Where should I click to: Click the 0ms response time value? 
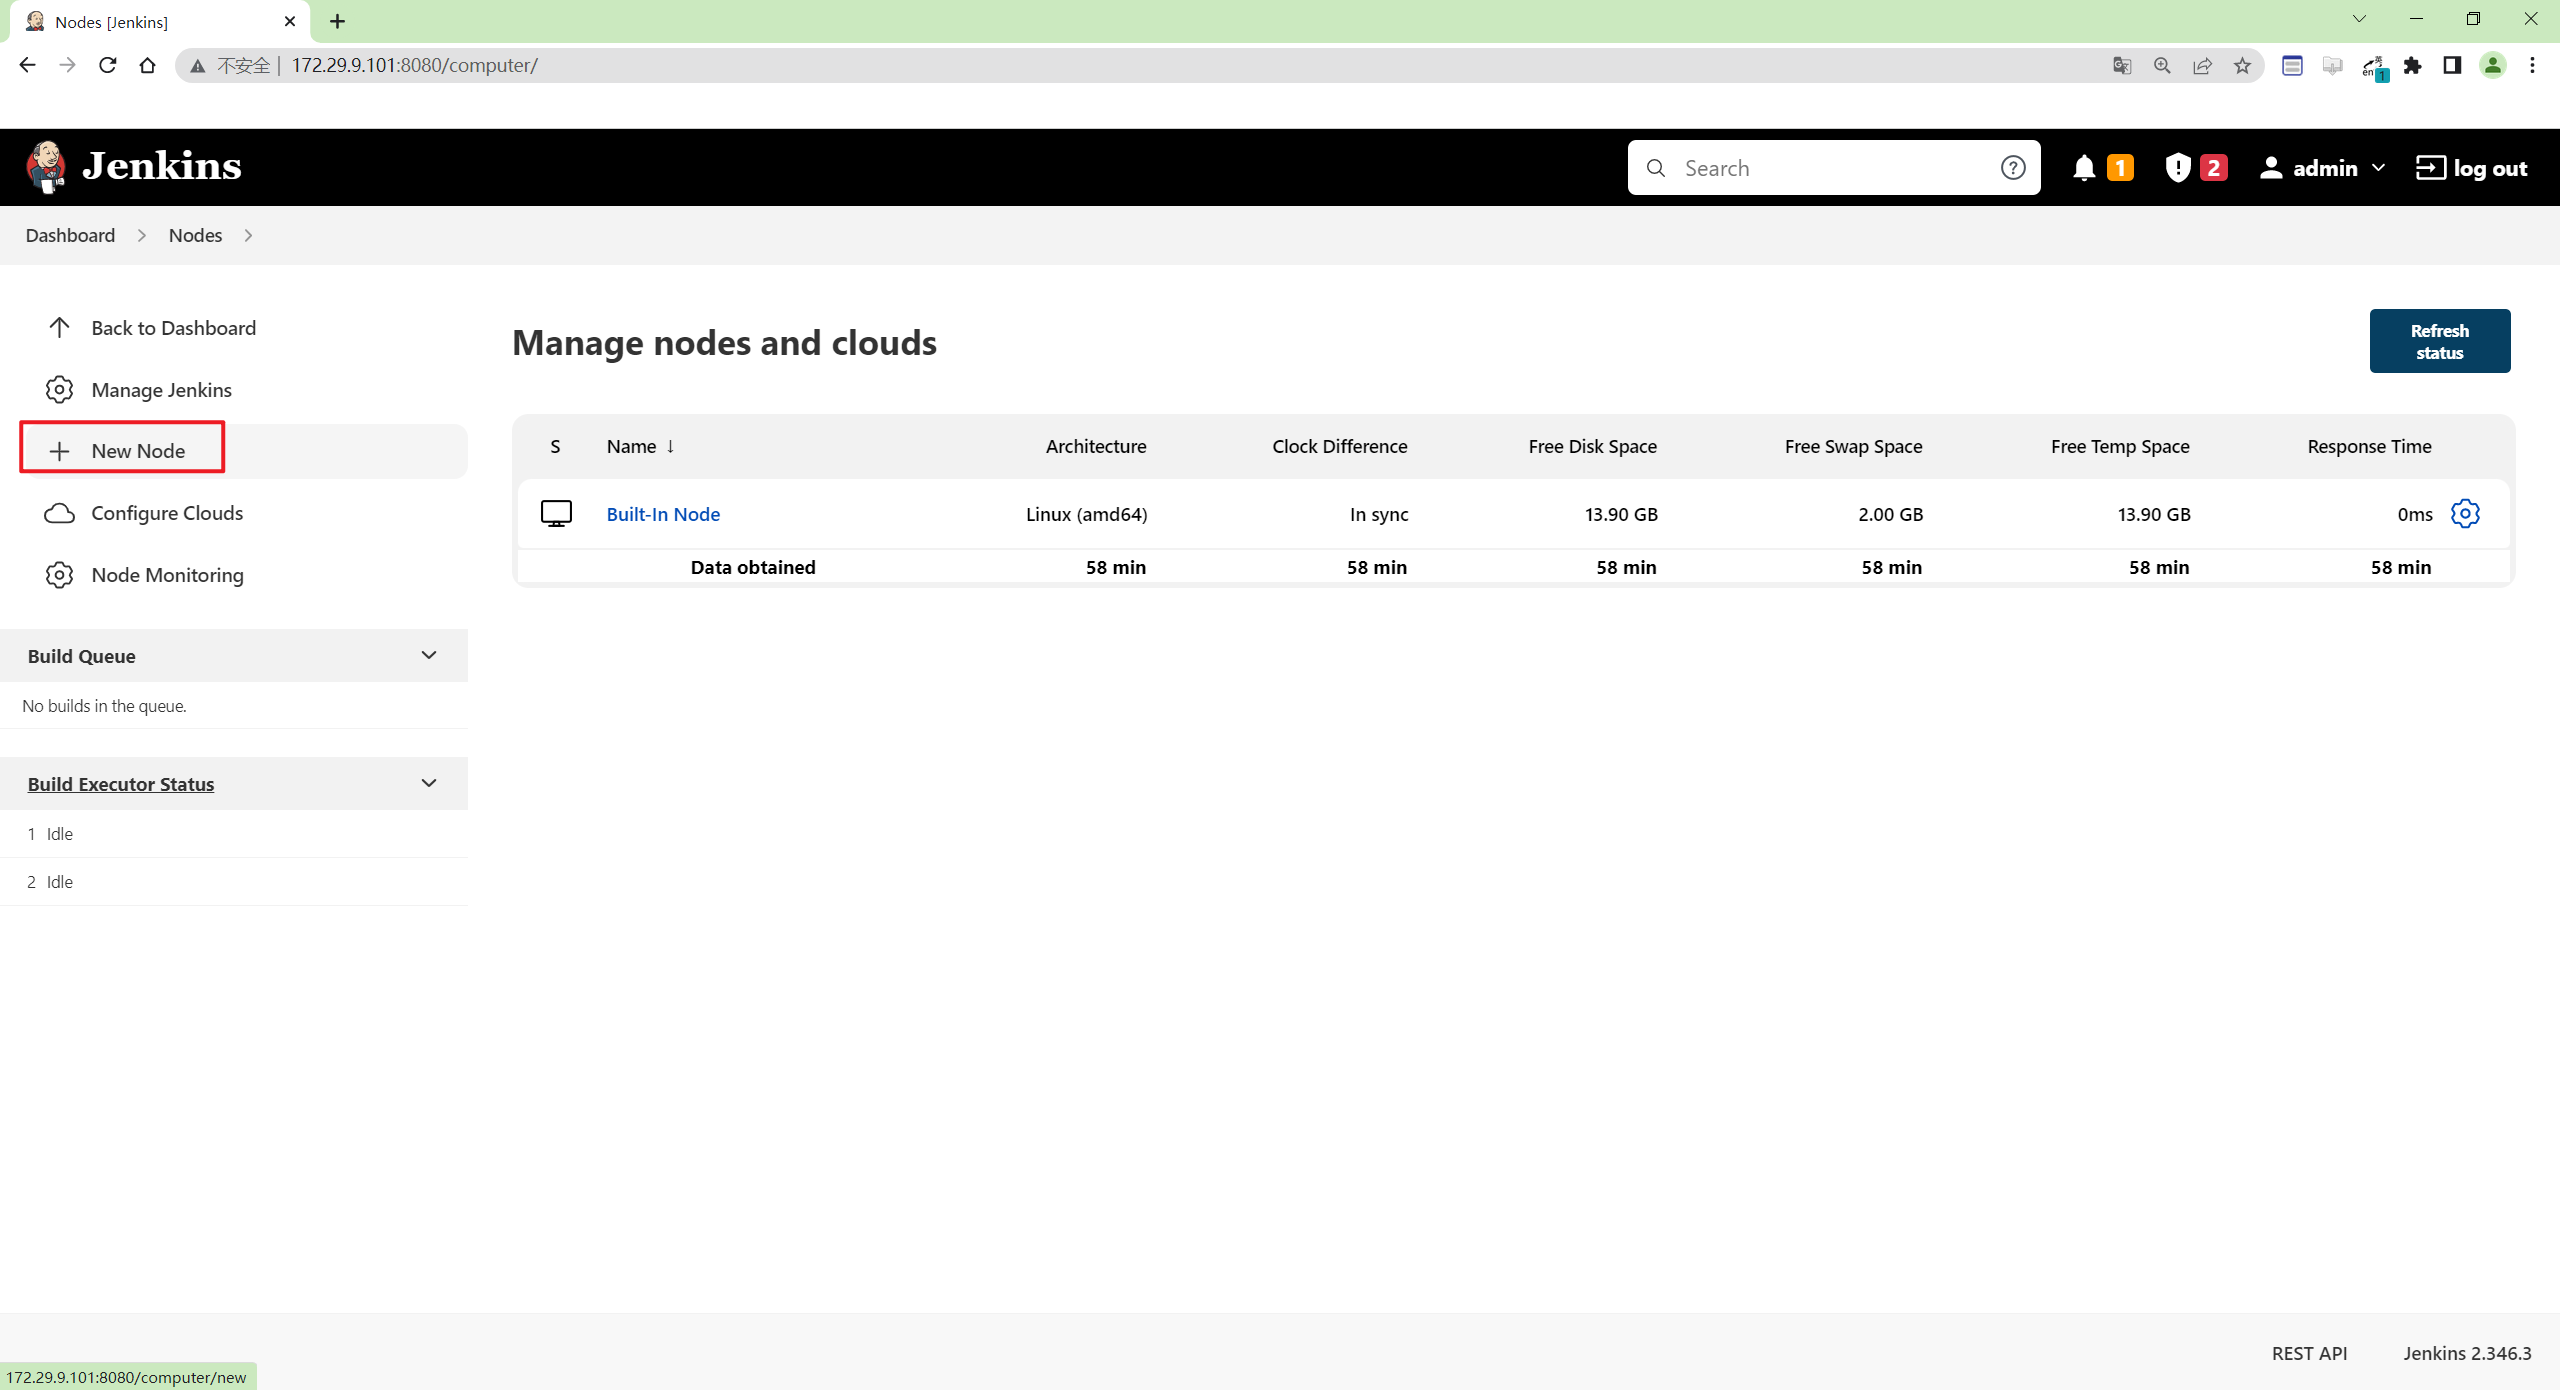coord(2414,514)
